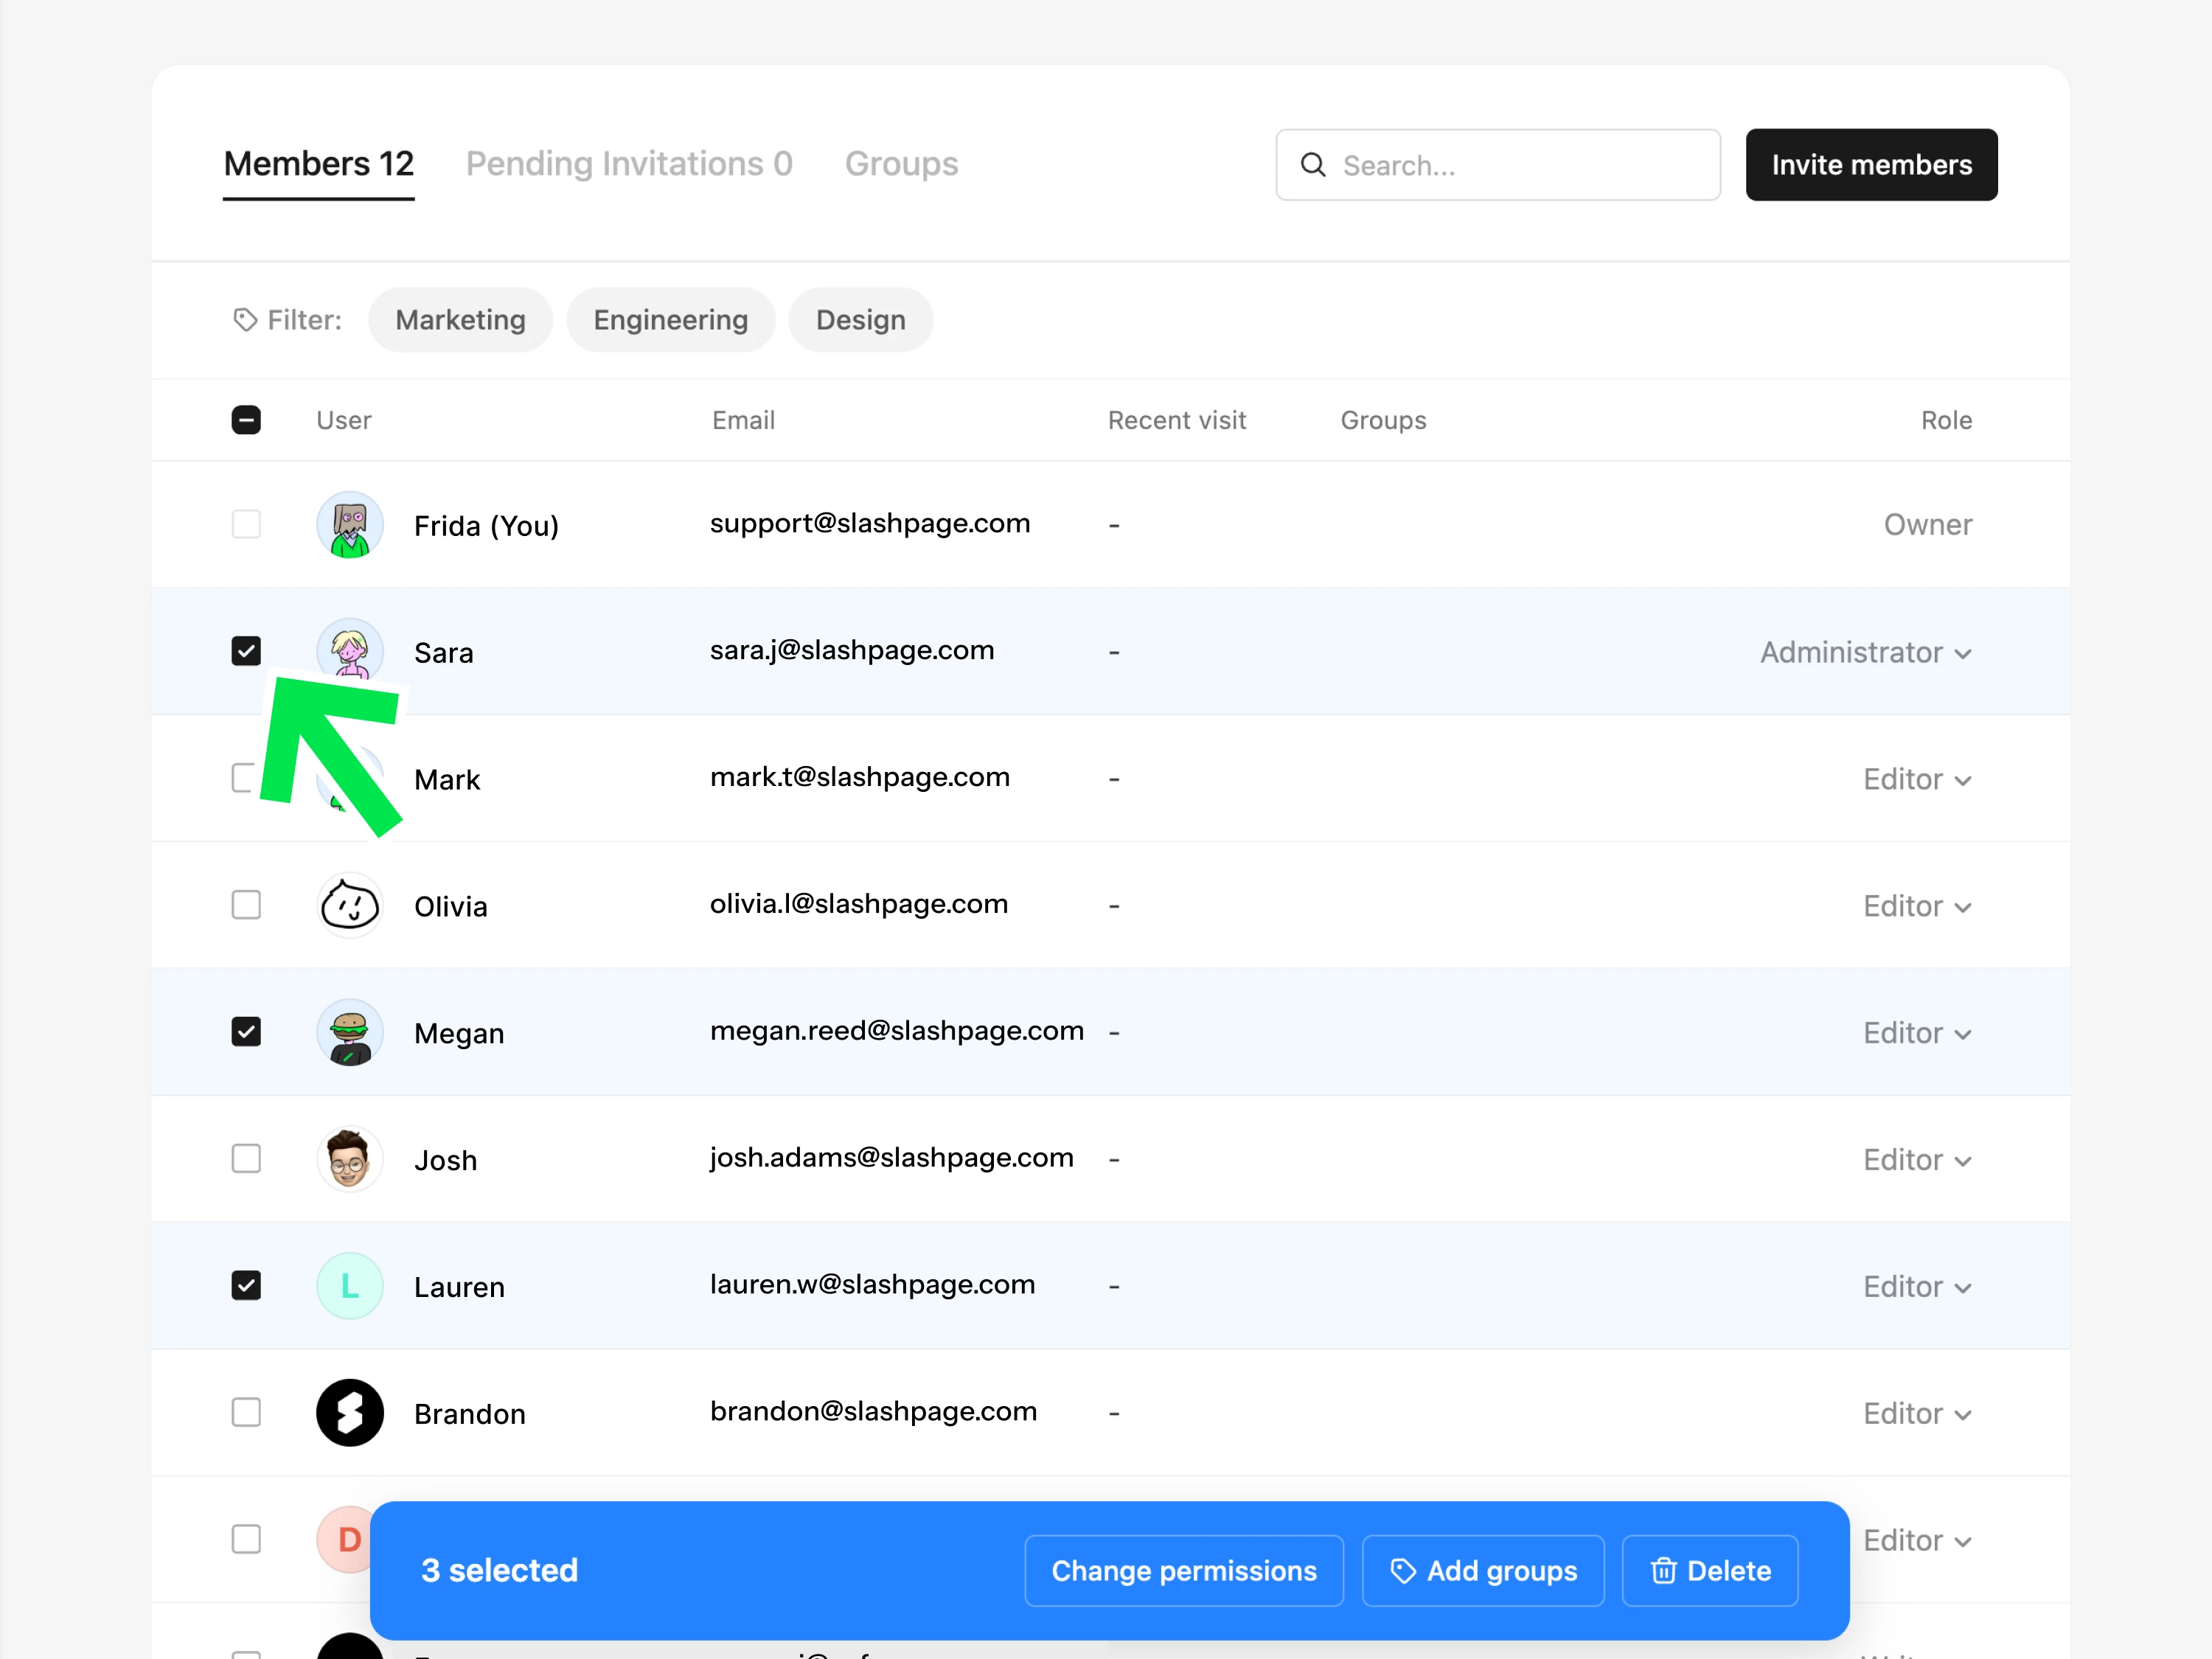Screen dimensions: 2212x1659
Task: Filter members by Engineering tag
Action: pyautogui.click(x=670, y=320)
